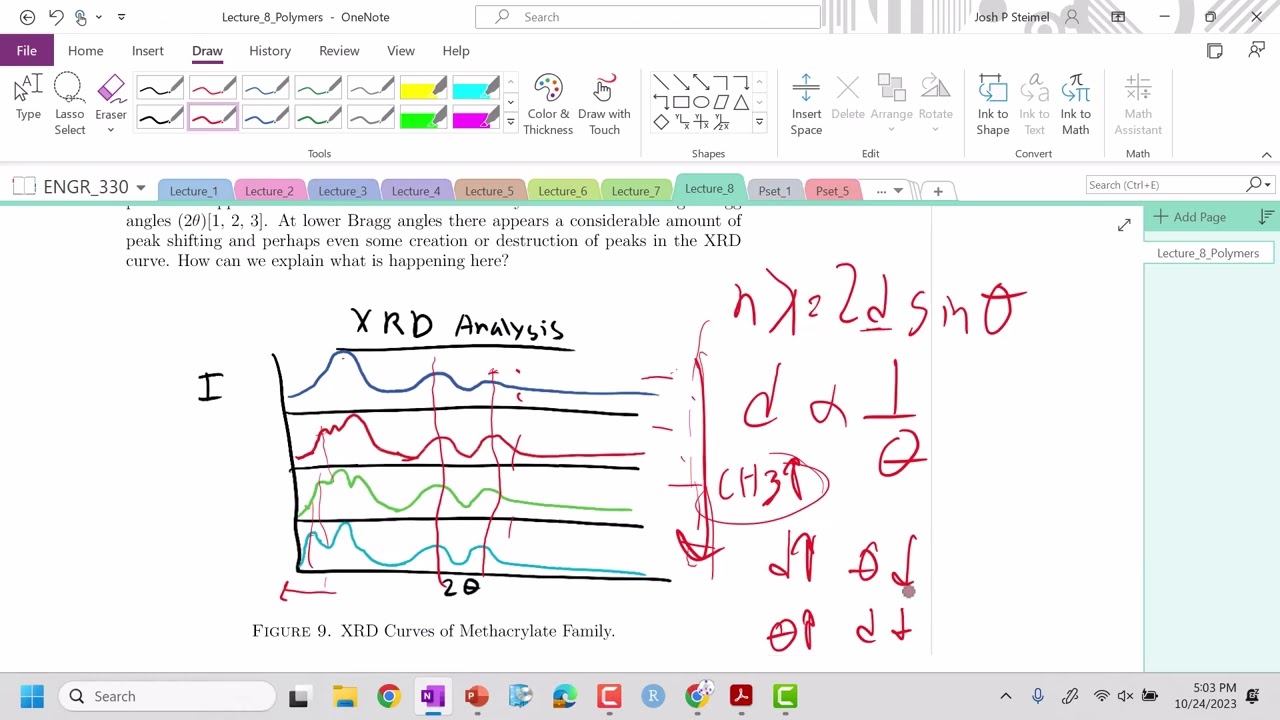Pick the top-row red pen
The width and height of the screenshot is (1280, 720).
213,90
